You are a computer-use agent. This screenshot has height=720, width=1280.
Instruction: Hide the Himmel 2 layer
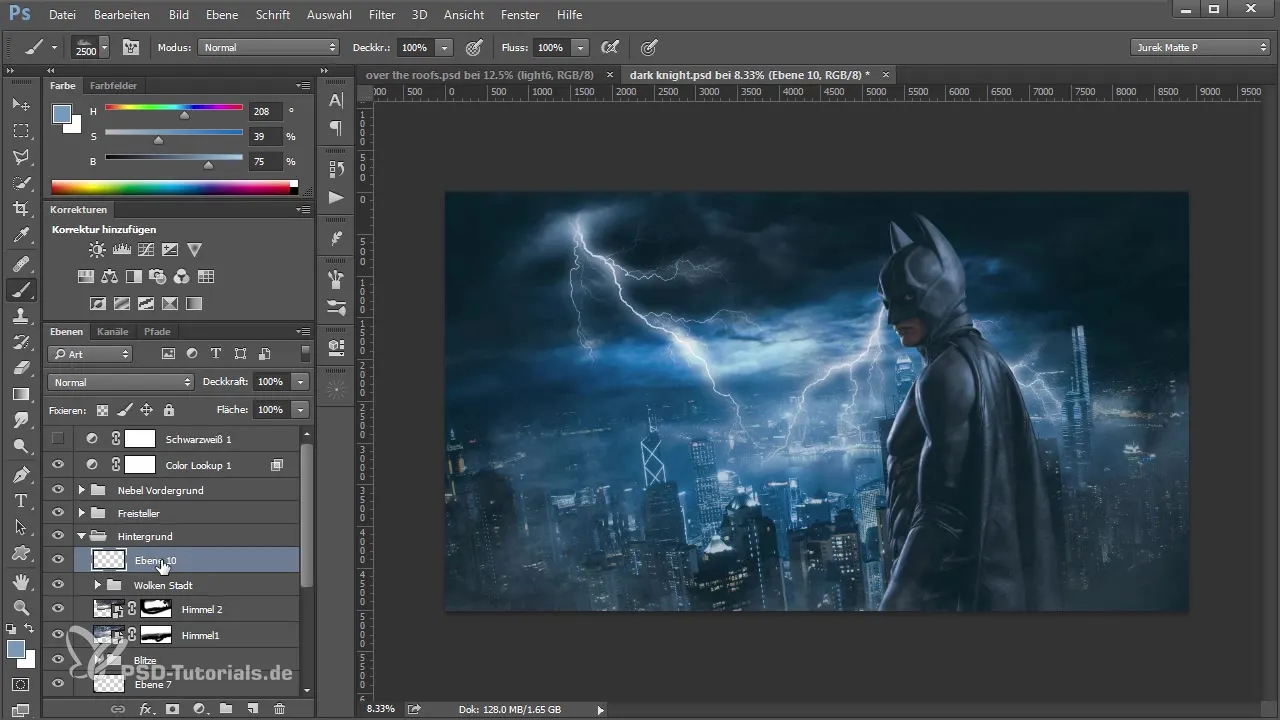click(x=58, y=608)
